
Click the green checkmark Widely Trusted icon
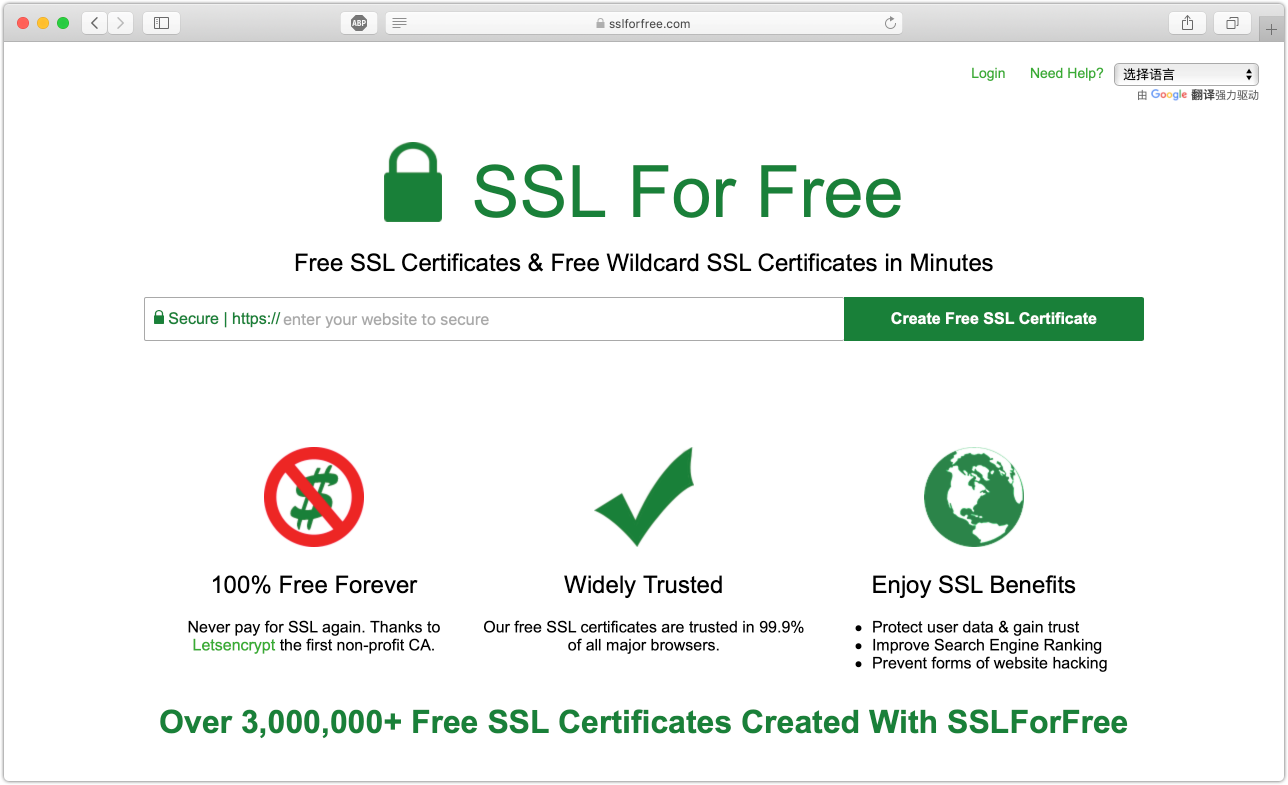point(644,496)
